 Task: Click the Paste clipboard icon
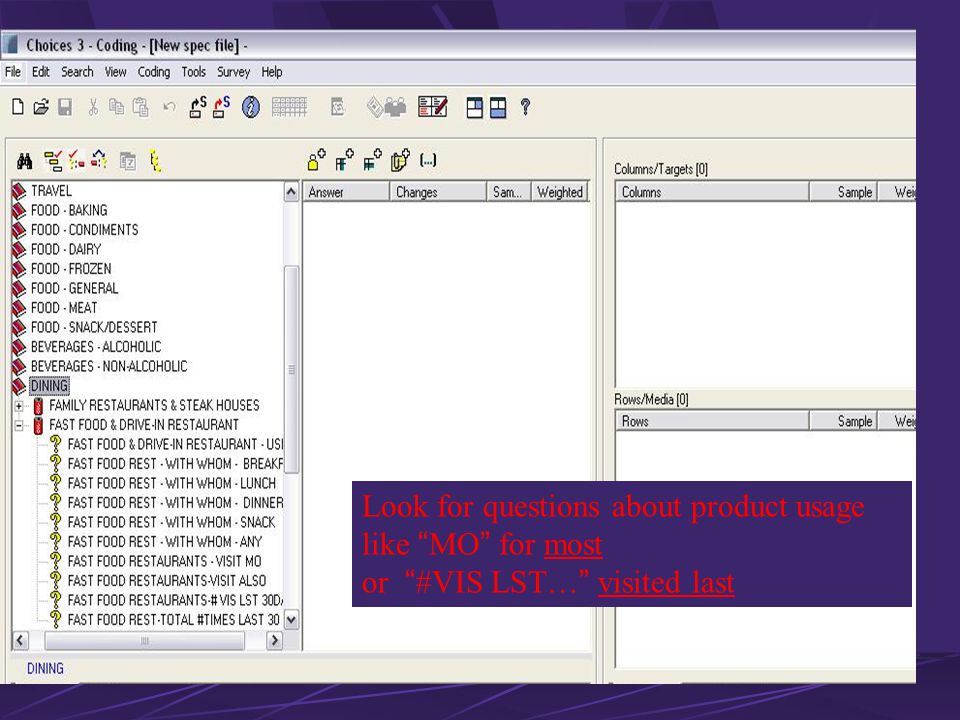141,107
